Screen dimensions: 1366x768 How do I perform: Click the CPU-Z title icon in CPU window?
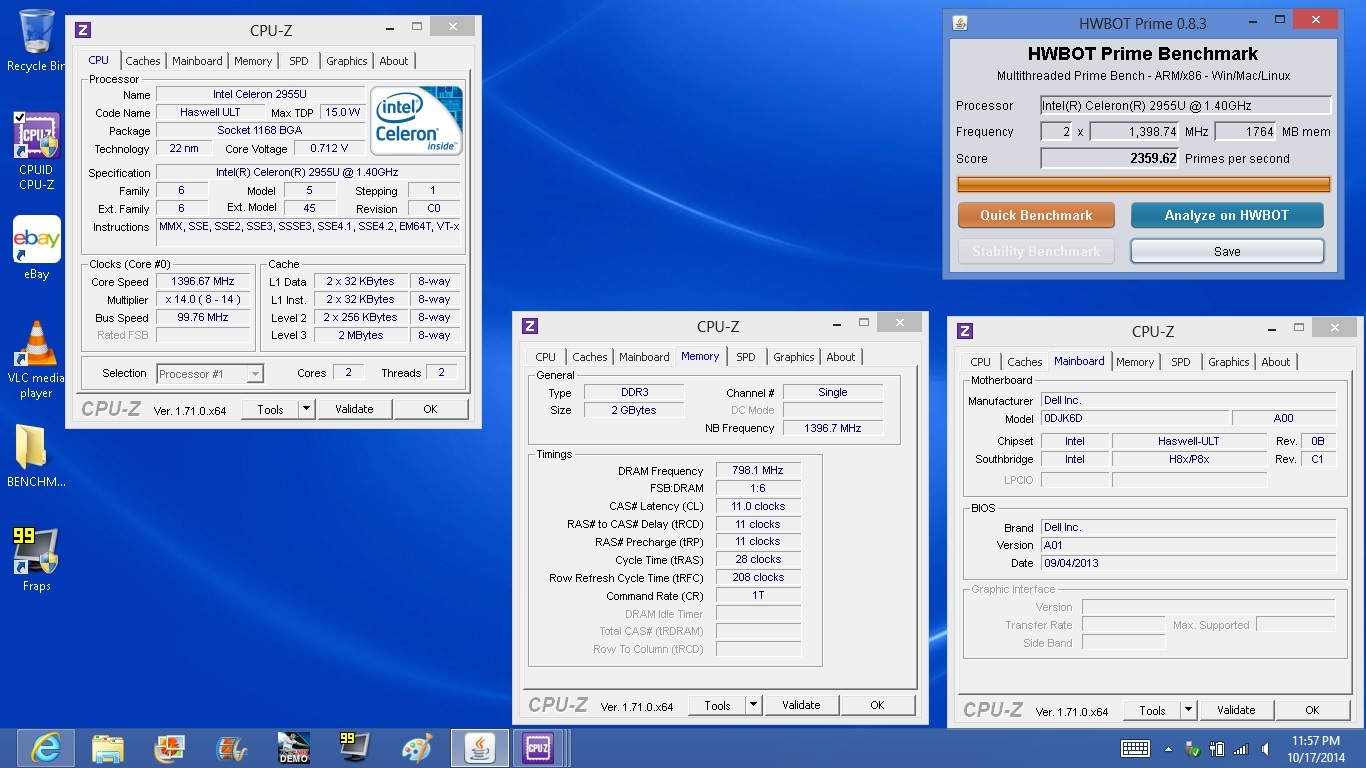point(83,30)
